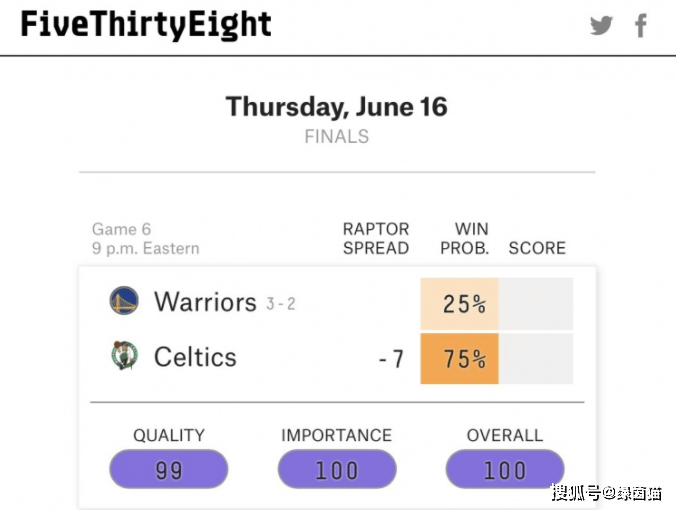Image resolution: width=676 pixels, height=510 pixels.
Task: Click the RAPTOR SPREAD column header
Action: point(376,238)
